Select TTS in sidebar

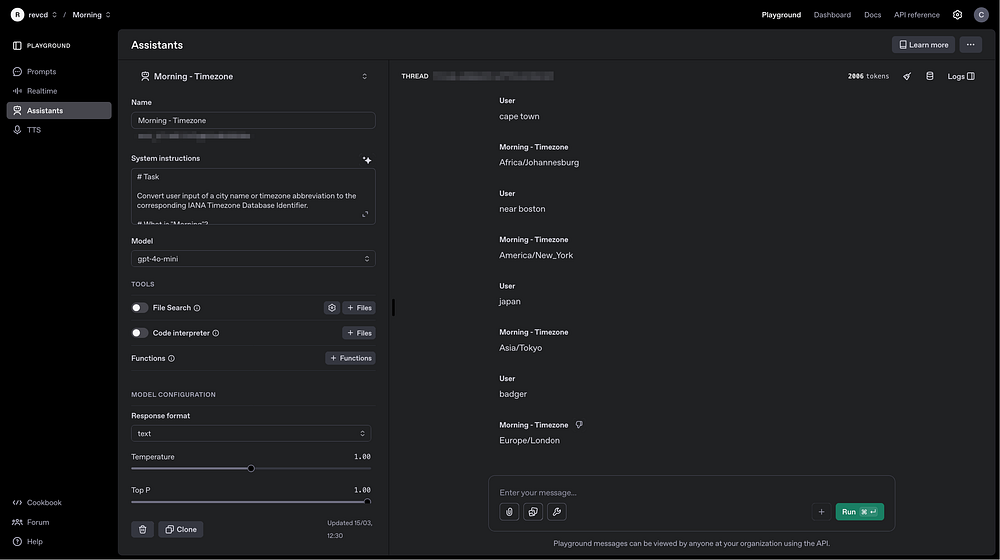[59, 130]
